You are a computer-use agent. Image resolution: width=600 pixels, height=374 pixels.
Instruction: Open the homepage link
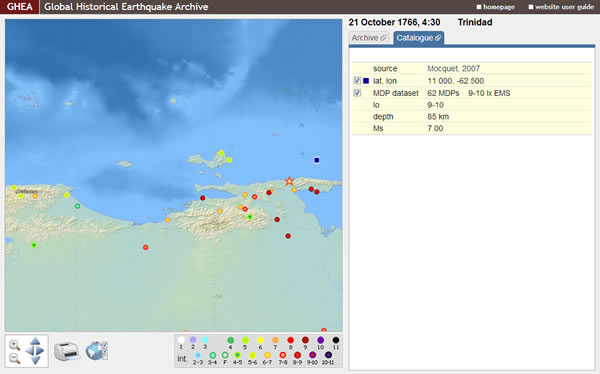pos(496,7)
